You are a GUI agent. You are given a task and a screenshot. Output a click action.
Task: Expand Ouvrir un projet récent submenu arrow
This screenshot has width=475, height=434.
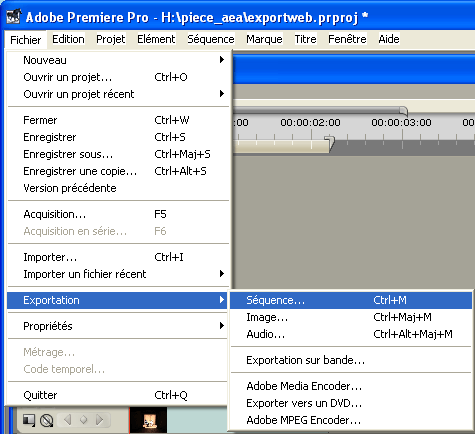tap(222, 94)
